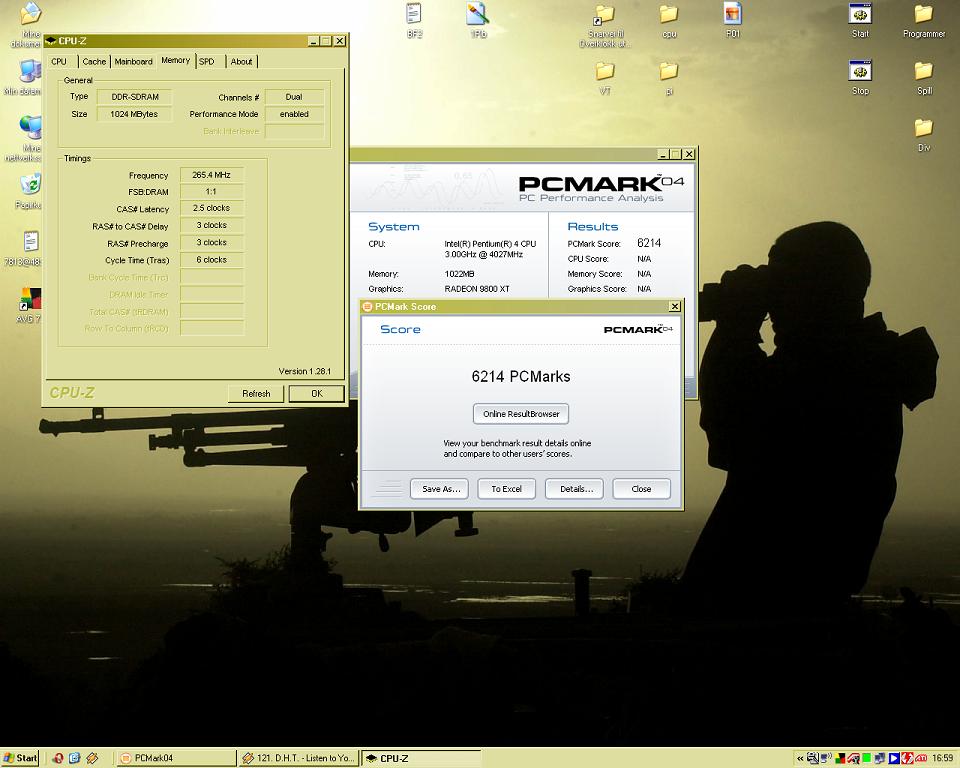This screenshot has height=768, width=960.
Task: Click the 6214 PCMarks score heading
Action: [x=521, y=376]
